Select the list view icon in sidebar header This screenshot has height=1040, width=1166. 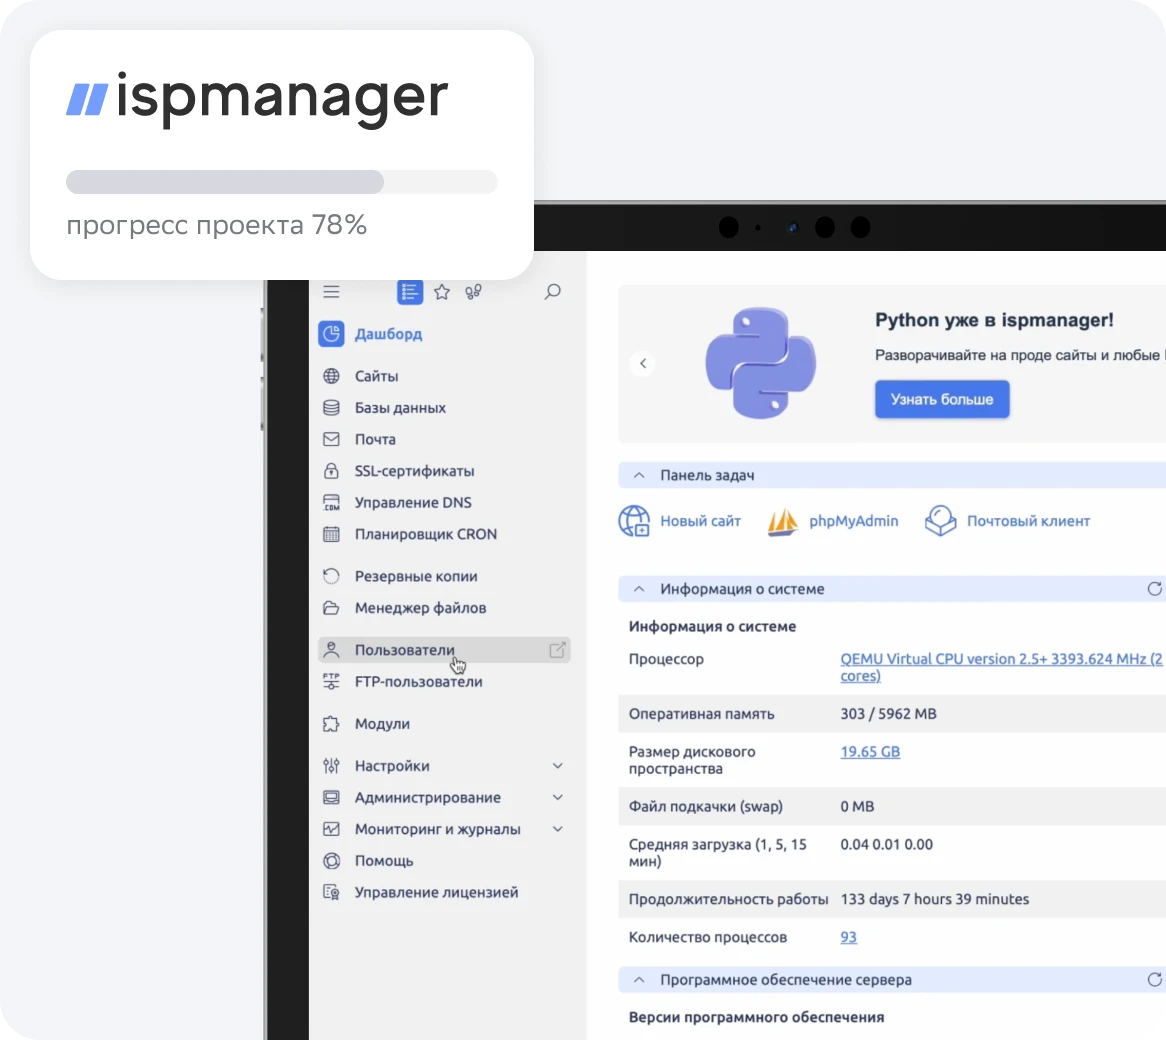410,292
